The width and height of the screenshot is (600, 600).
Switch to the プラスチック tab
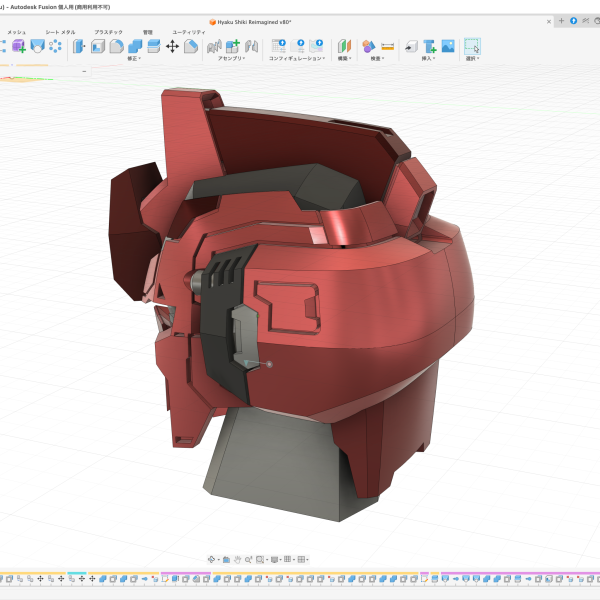point(108,32)
